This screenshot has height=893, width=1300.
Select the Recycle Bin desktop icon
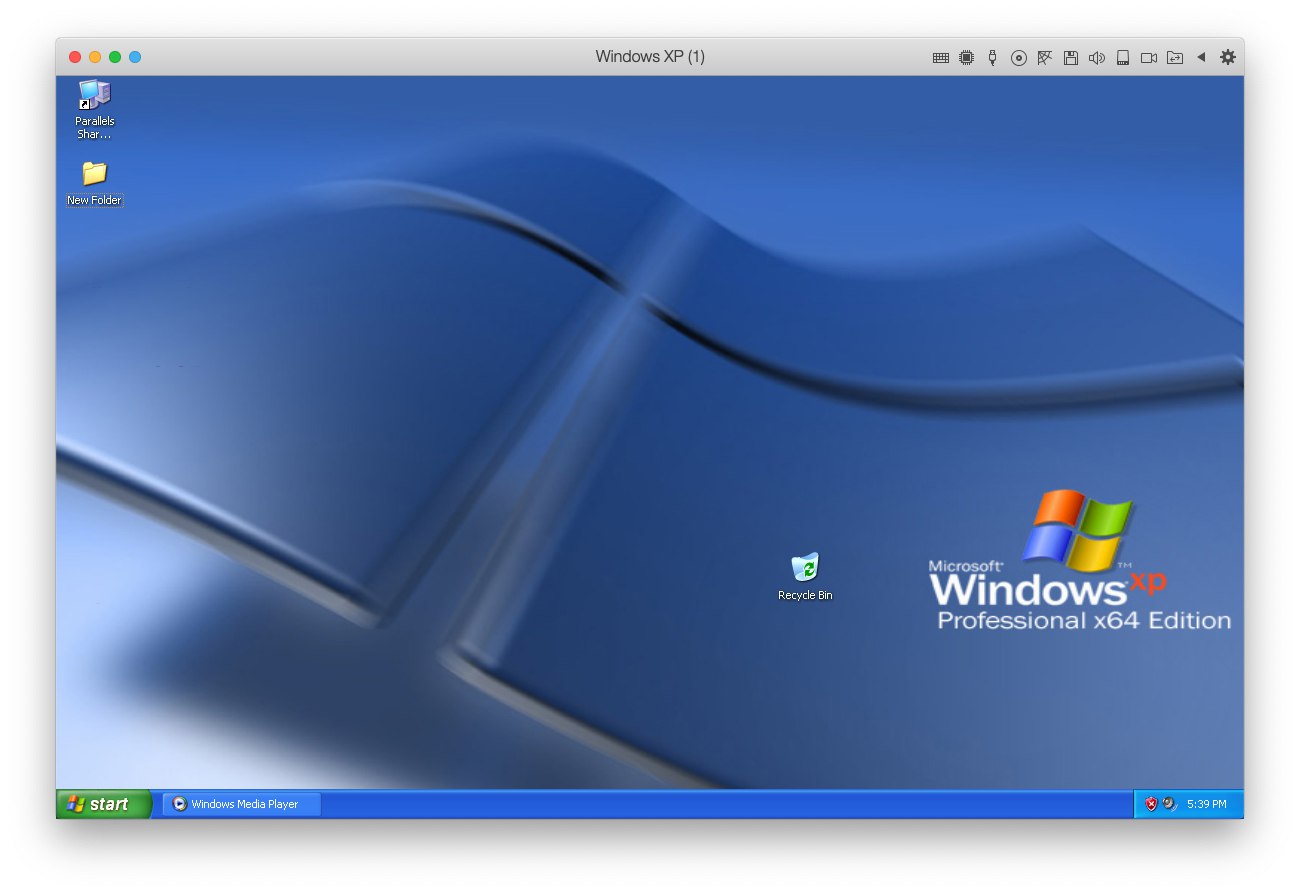805,577
